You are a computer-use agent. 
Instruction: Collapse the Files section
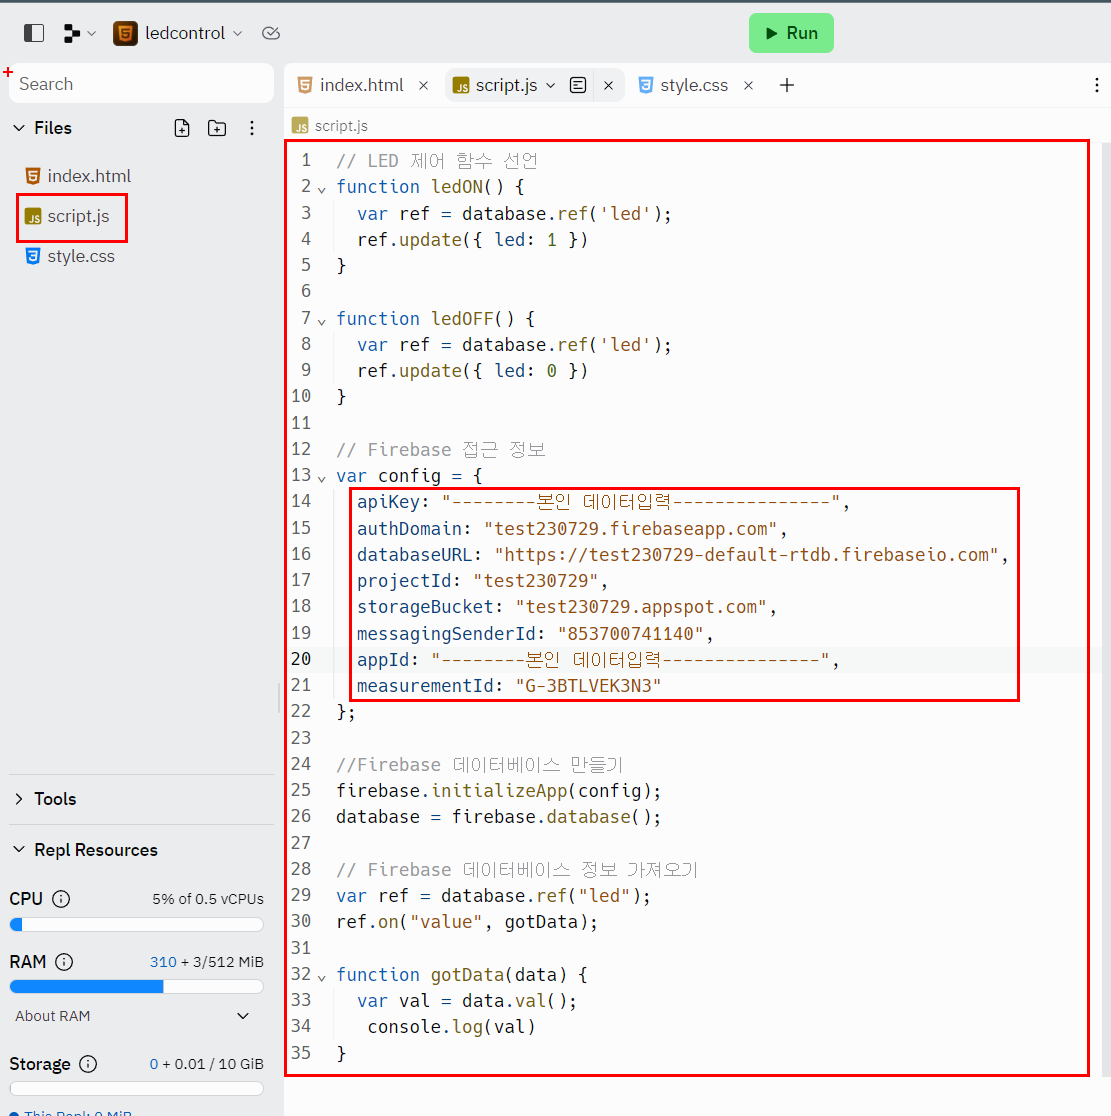click(19, 128)
